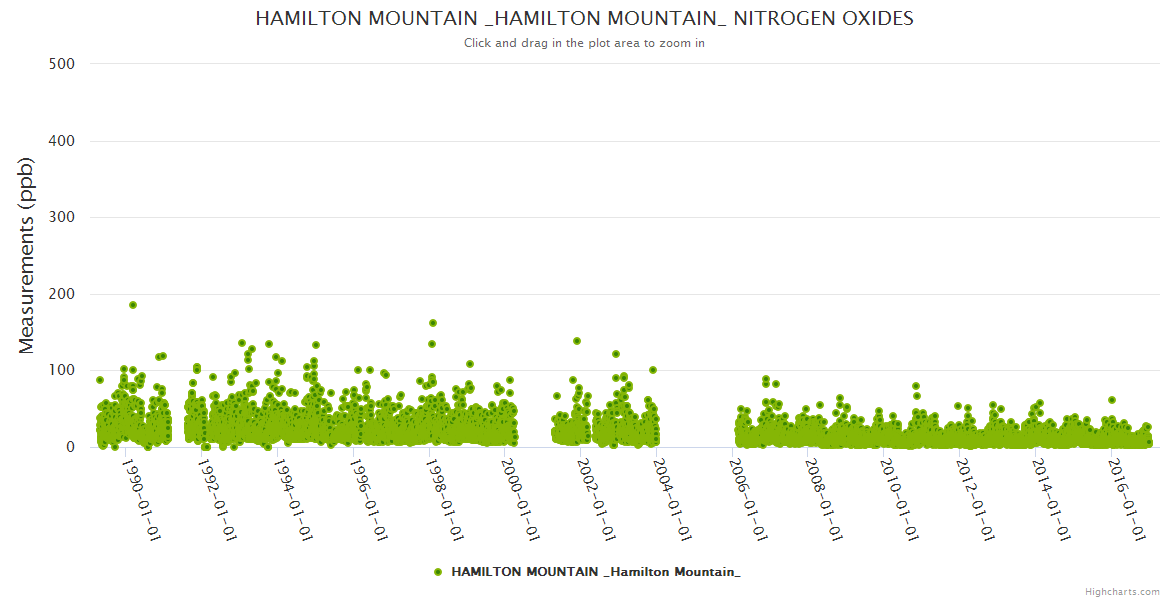
Task: Click the chart title Hamilton Mountain Nitrogen Oxides
Action: click(x=584, y=19)
